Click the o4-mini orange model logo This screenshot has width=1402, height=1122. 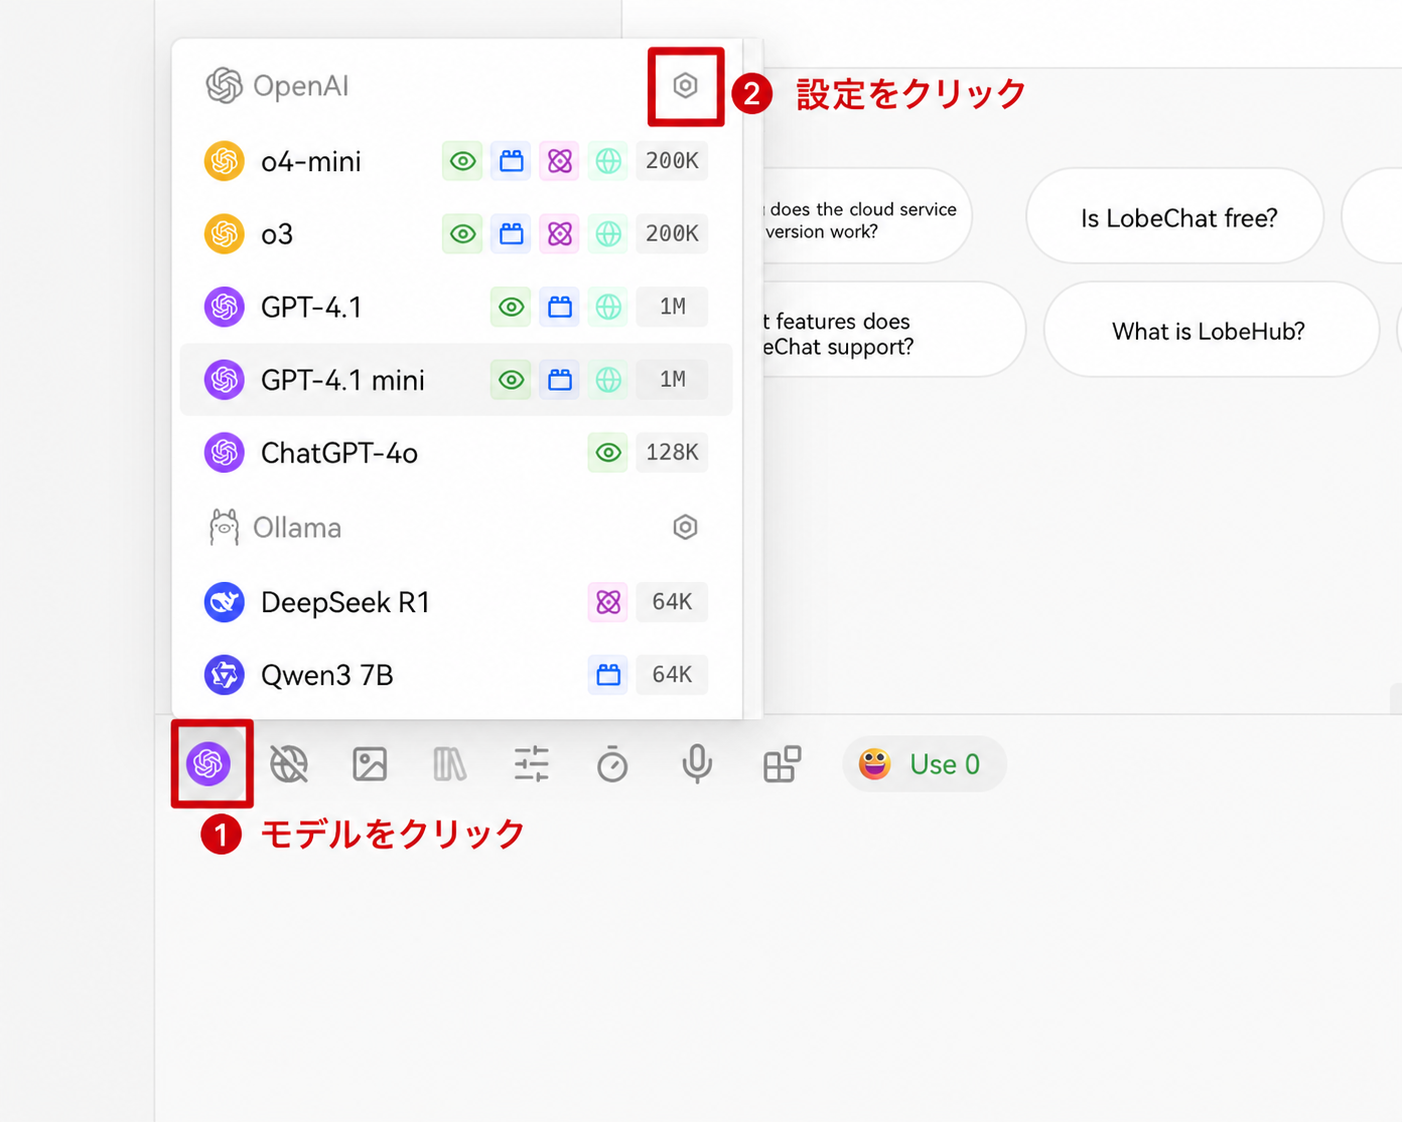(x=224, y=161)
